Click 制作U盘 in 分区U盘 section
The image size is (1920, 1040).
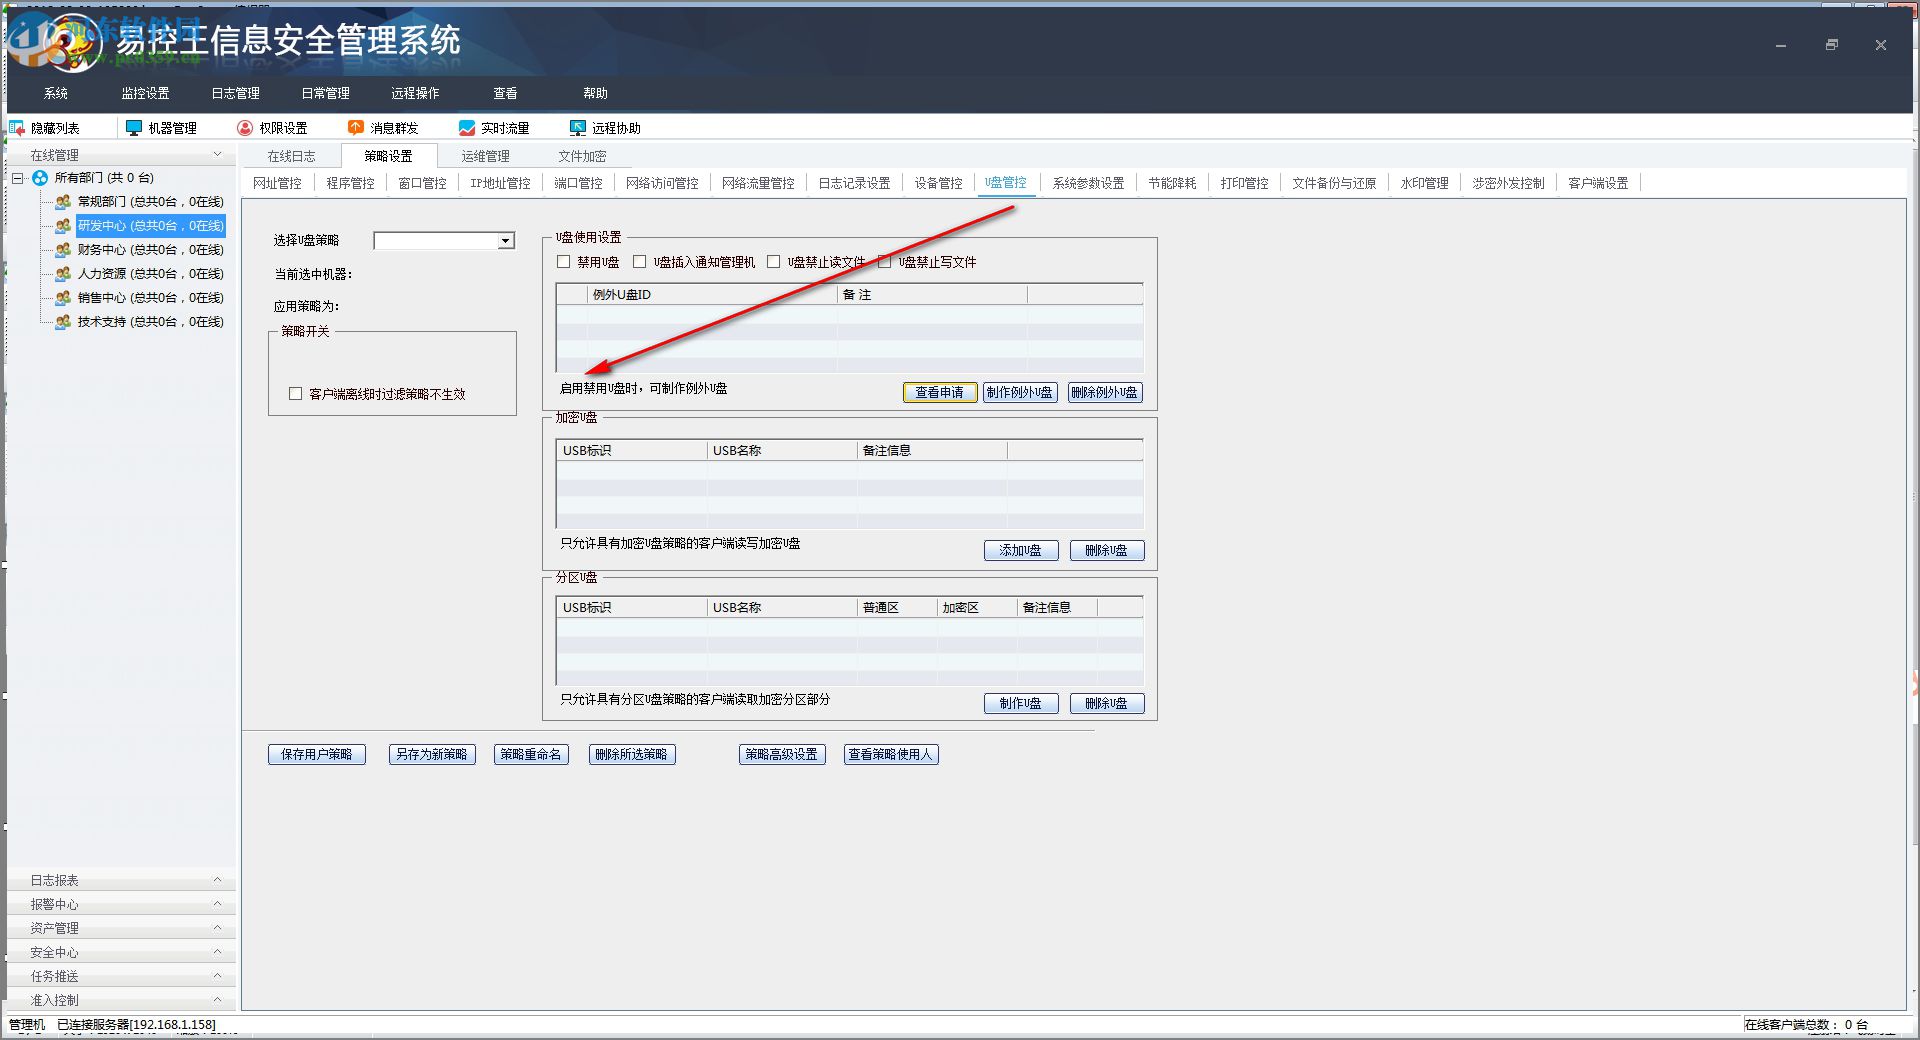(1021, 704)
